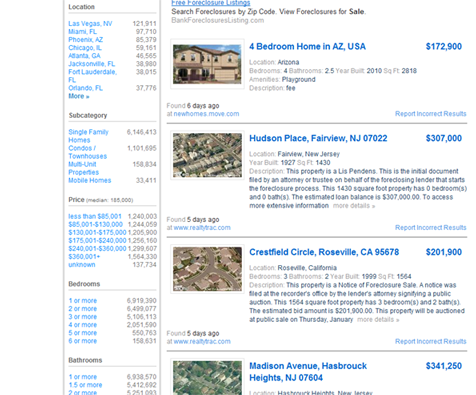Select Single Family Homes subcategory
Image resolution: width=476 pixels, height=395 pixels.
point(88,136)
